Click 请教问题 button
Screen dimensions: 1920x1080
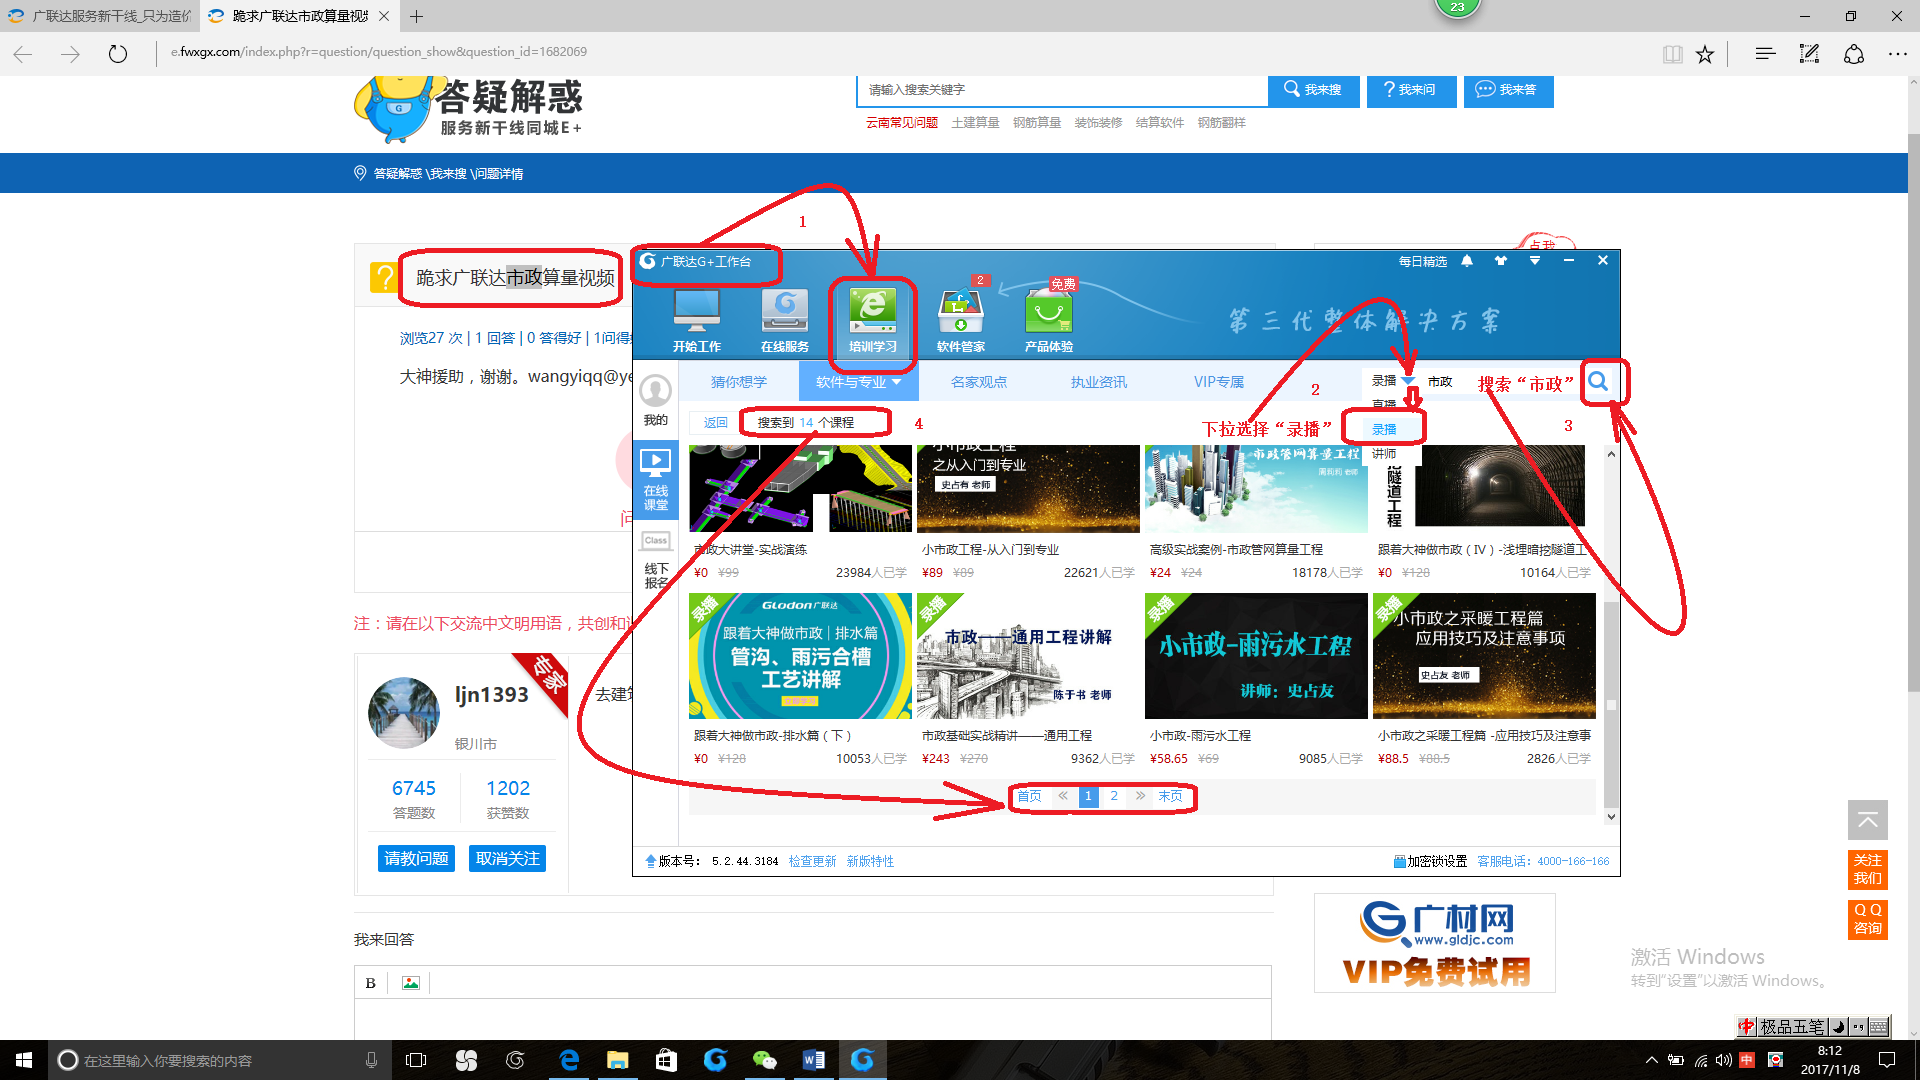416,859
